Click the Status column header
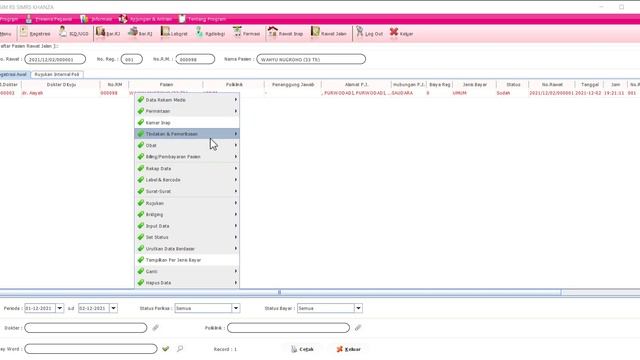This screenshot has height=360, width=640. (x=513, y=84)
